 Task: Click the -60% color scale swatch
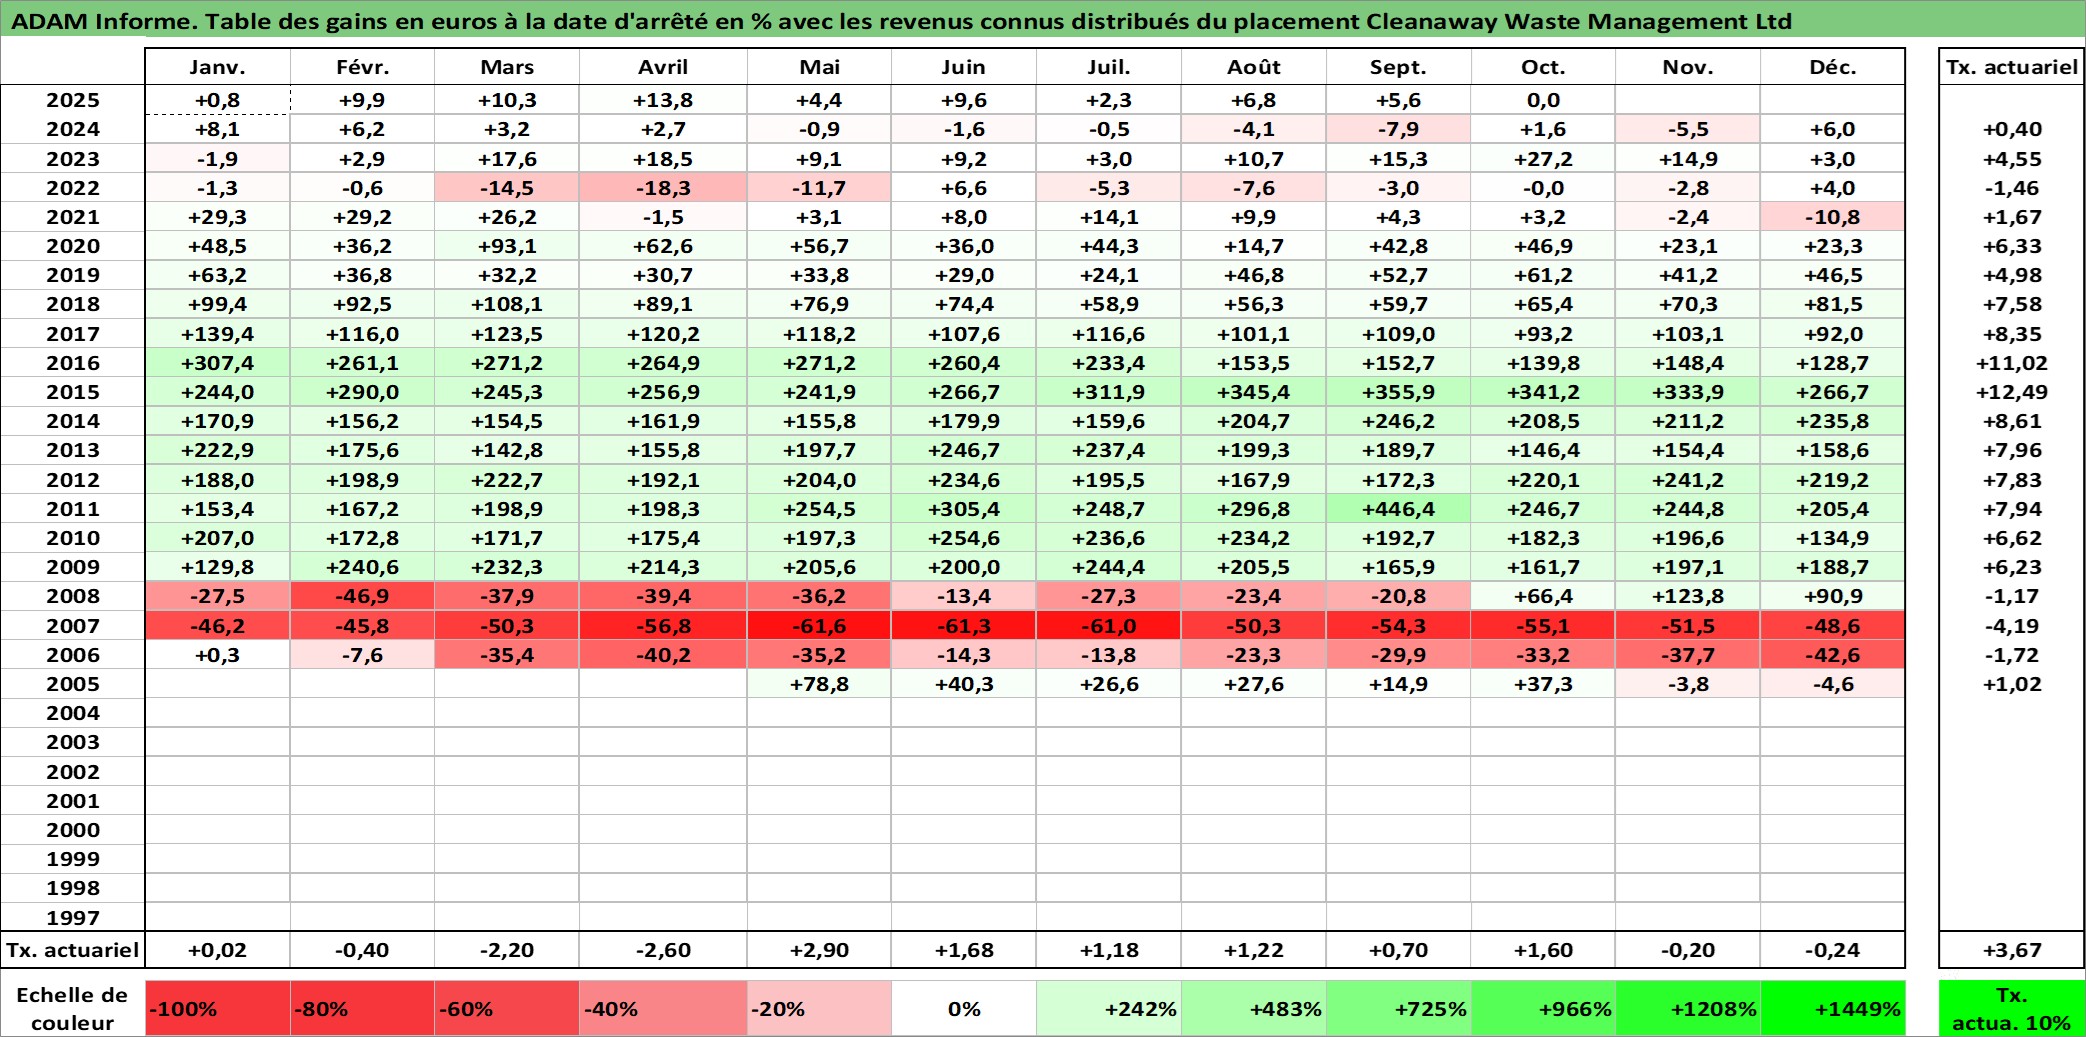point(507,1008)
